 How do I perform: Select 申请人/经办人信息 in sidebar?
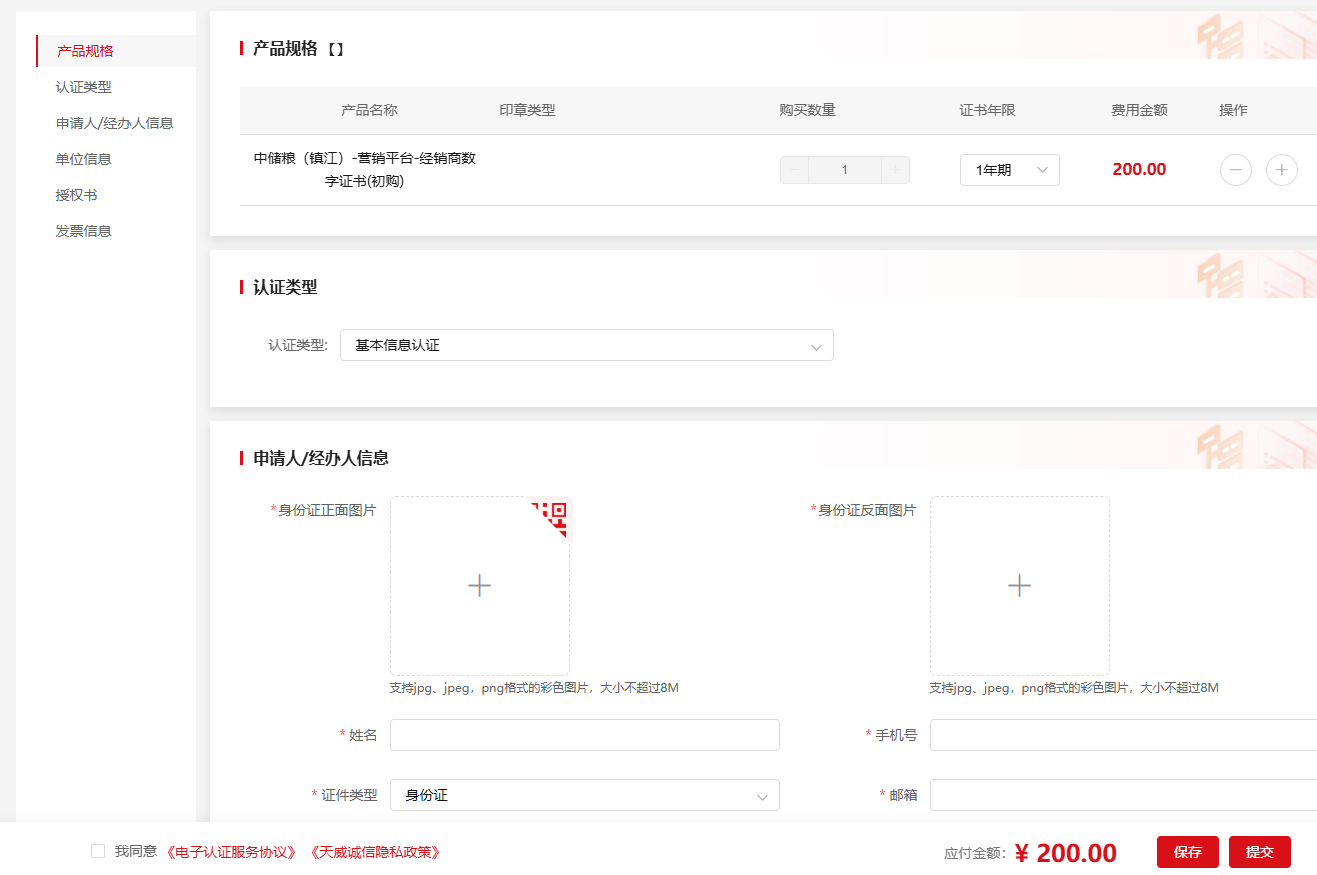(x=115, y=123)
